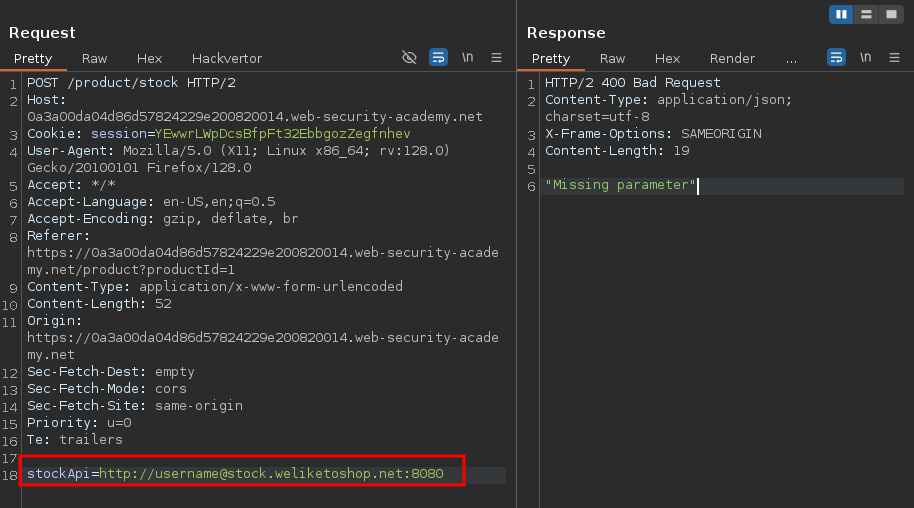Switch to top-bottom split layout
914x508 pixels.
[865, 14]
